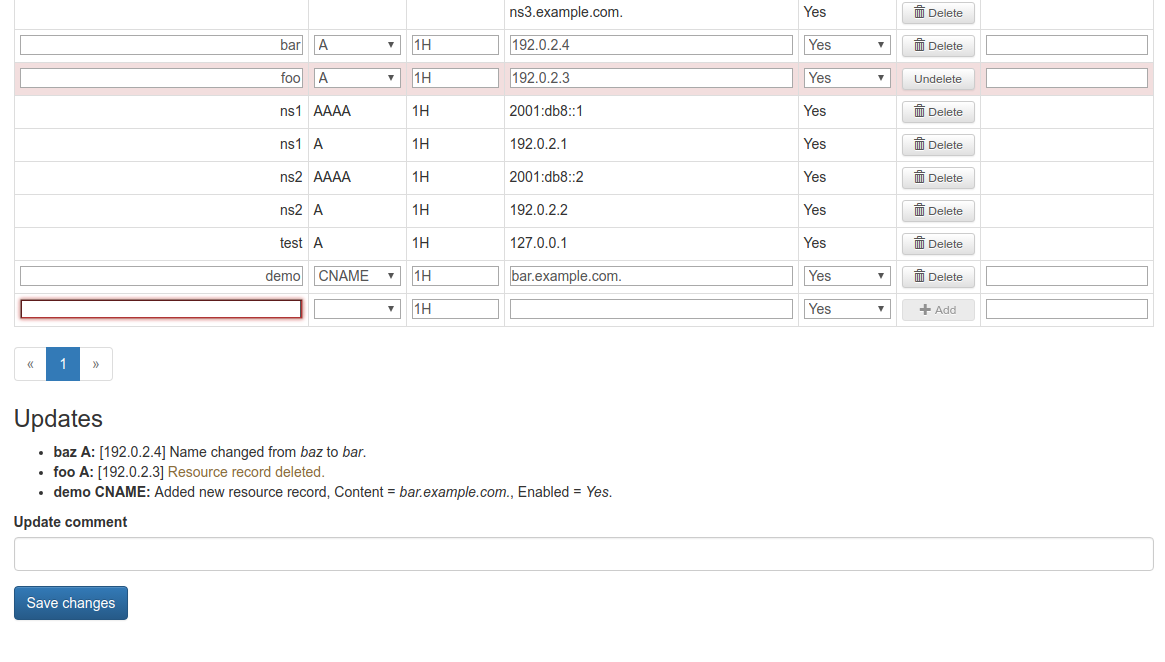Edit content field with bar.example.com.
This screenshot has height=662, width=1165.
coord(651,276)
